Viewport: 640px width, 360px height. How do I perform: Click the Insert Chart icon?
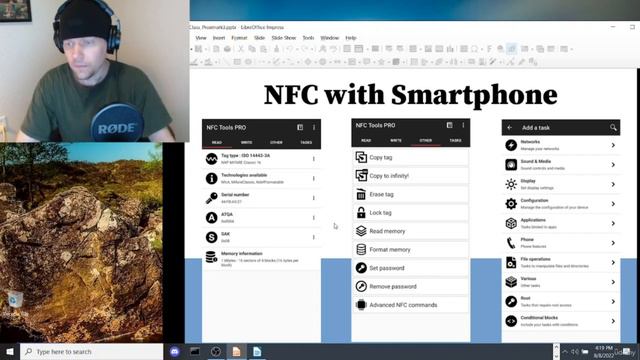(450, 49)
